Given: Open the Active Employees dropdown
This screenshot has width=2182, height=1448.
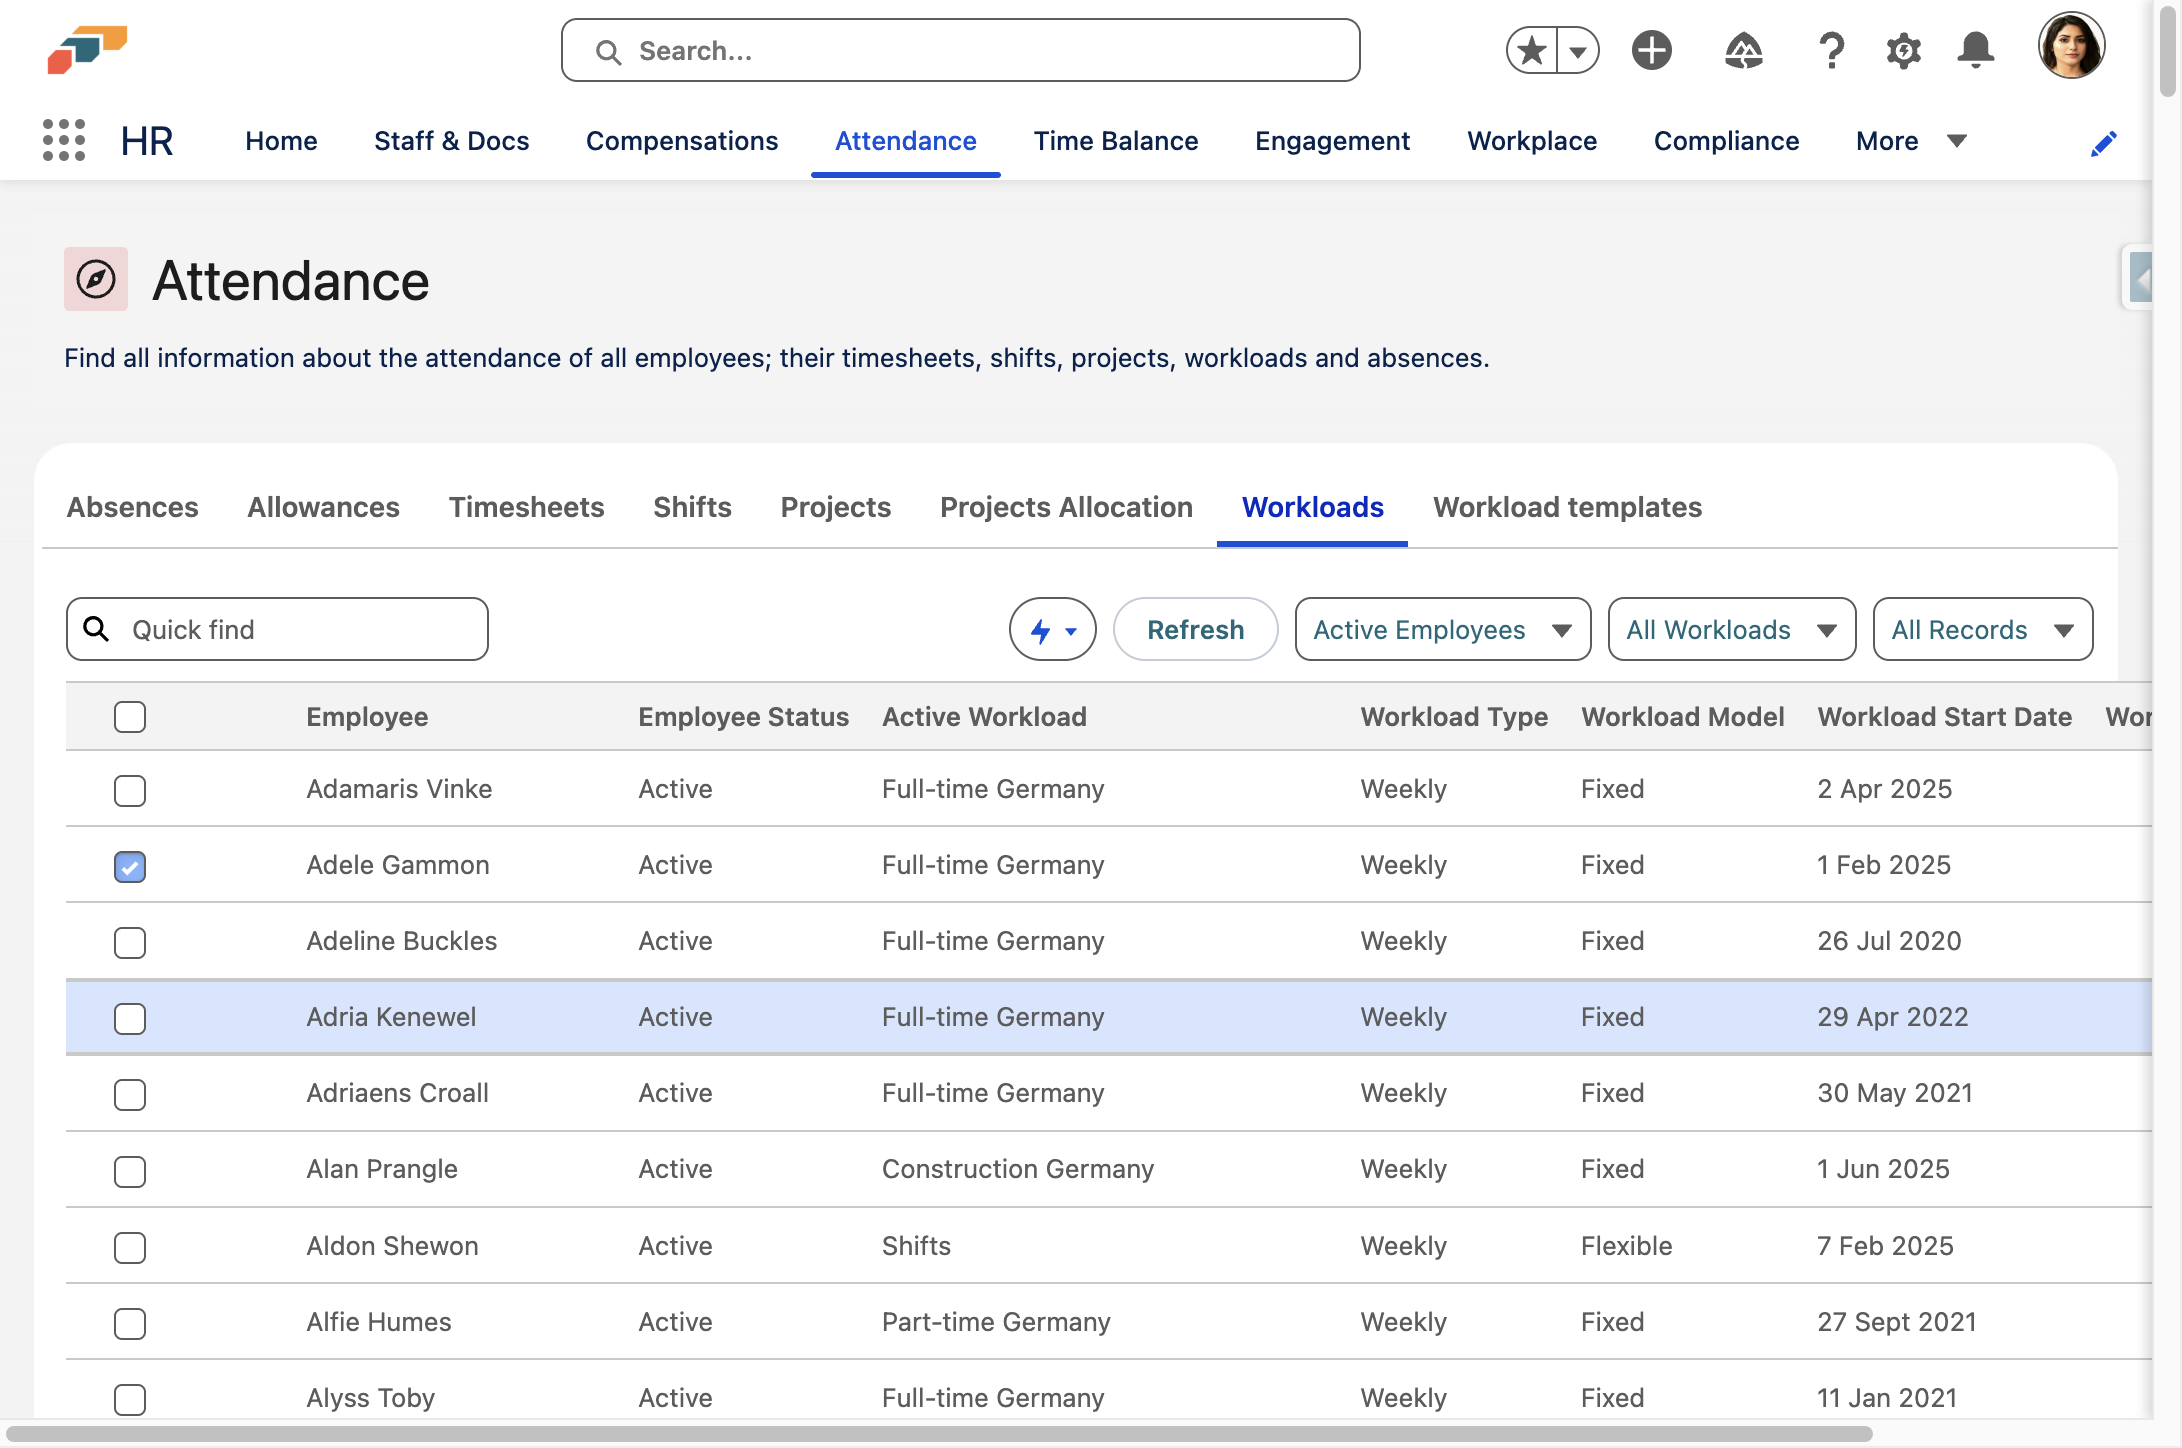Looking at the screenshot, I should [x=1442, y=629].
